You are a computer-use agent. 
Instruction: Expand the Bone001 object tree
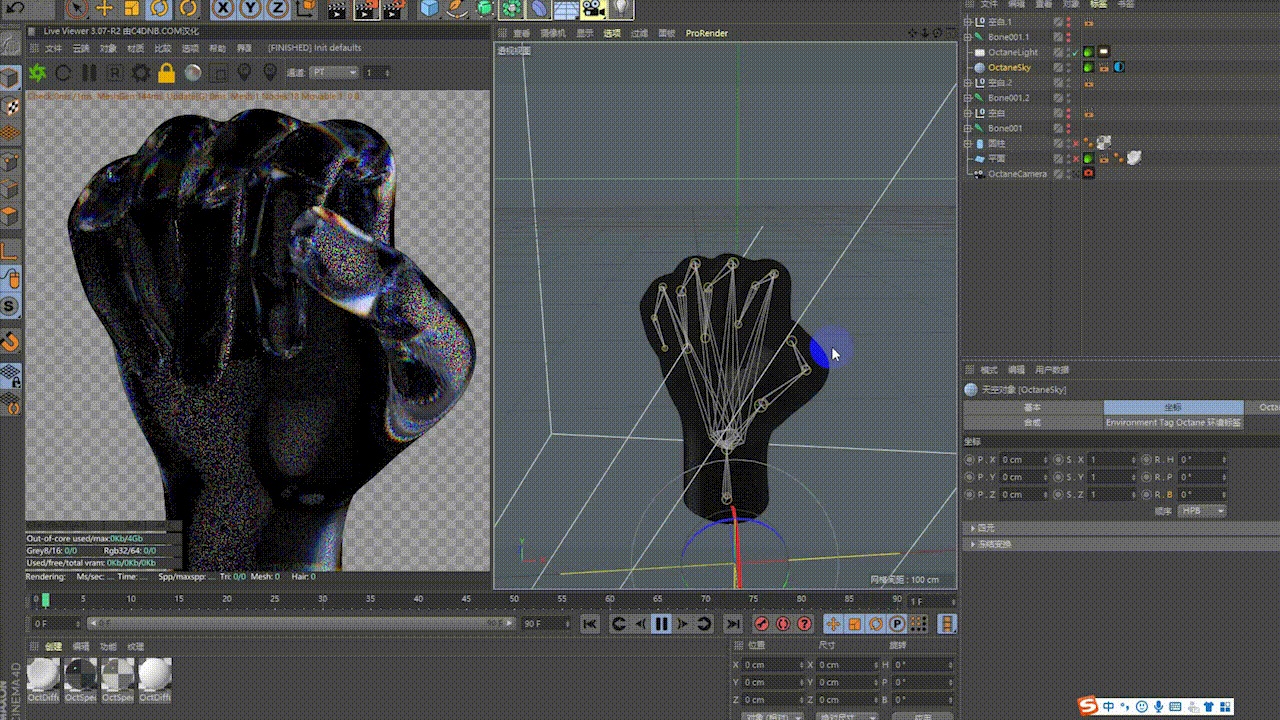pos(967,128)
